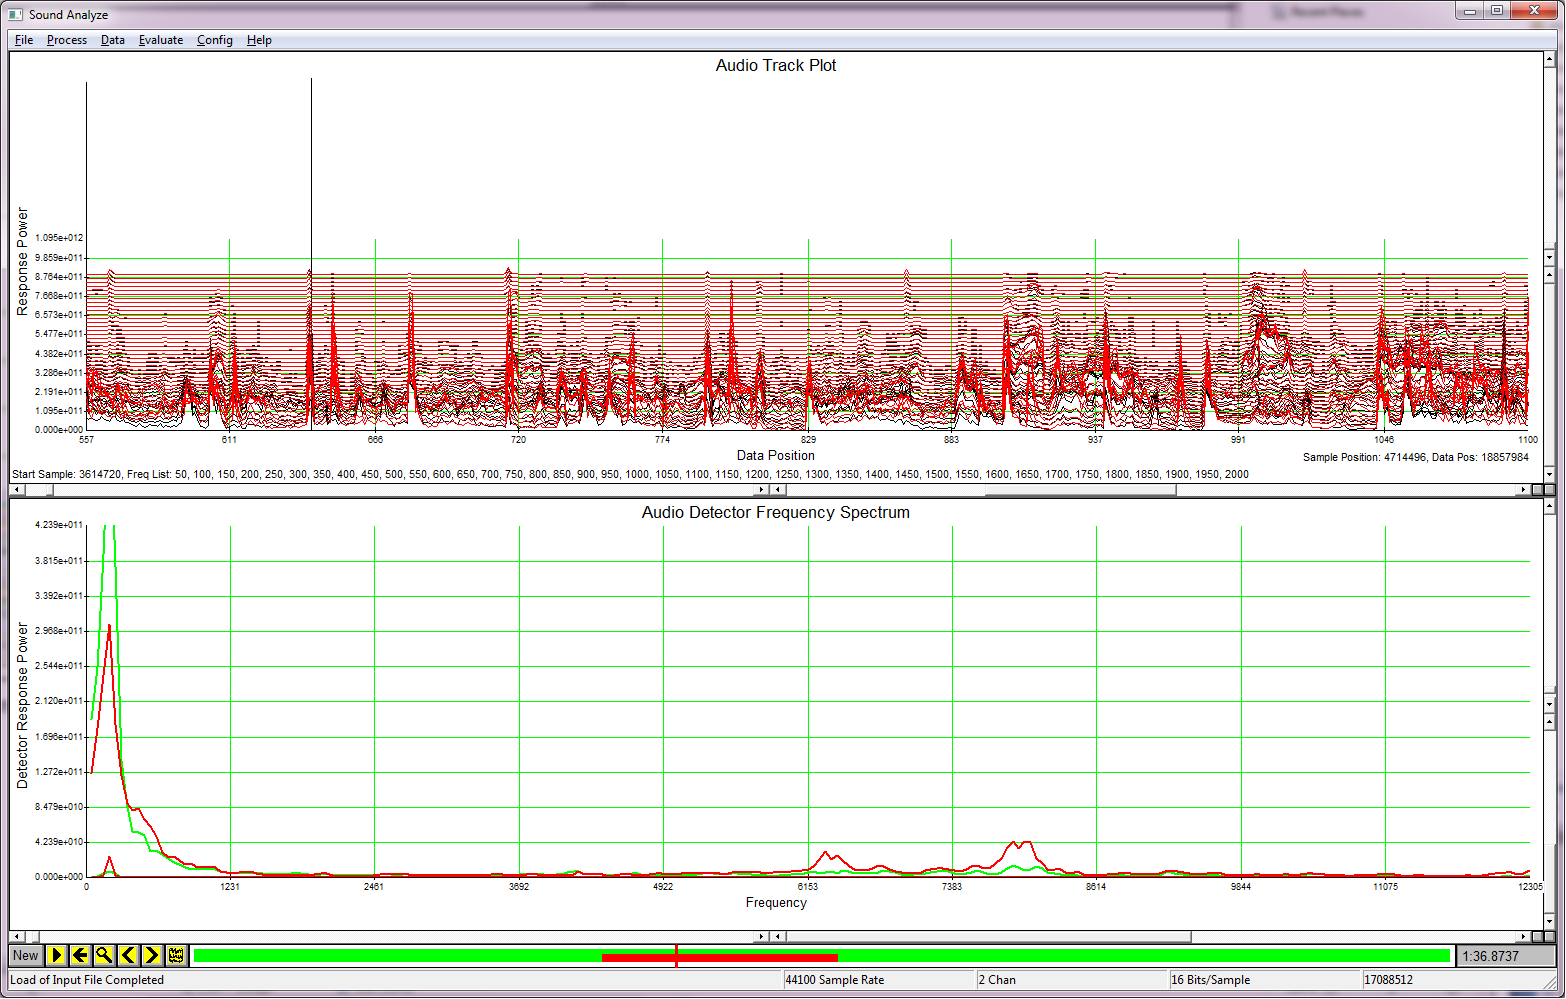The height and width of the screenshot is (999, 1566).
Task: Click the red segment on the seek bar
Action: point(720,955)
